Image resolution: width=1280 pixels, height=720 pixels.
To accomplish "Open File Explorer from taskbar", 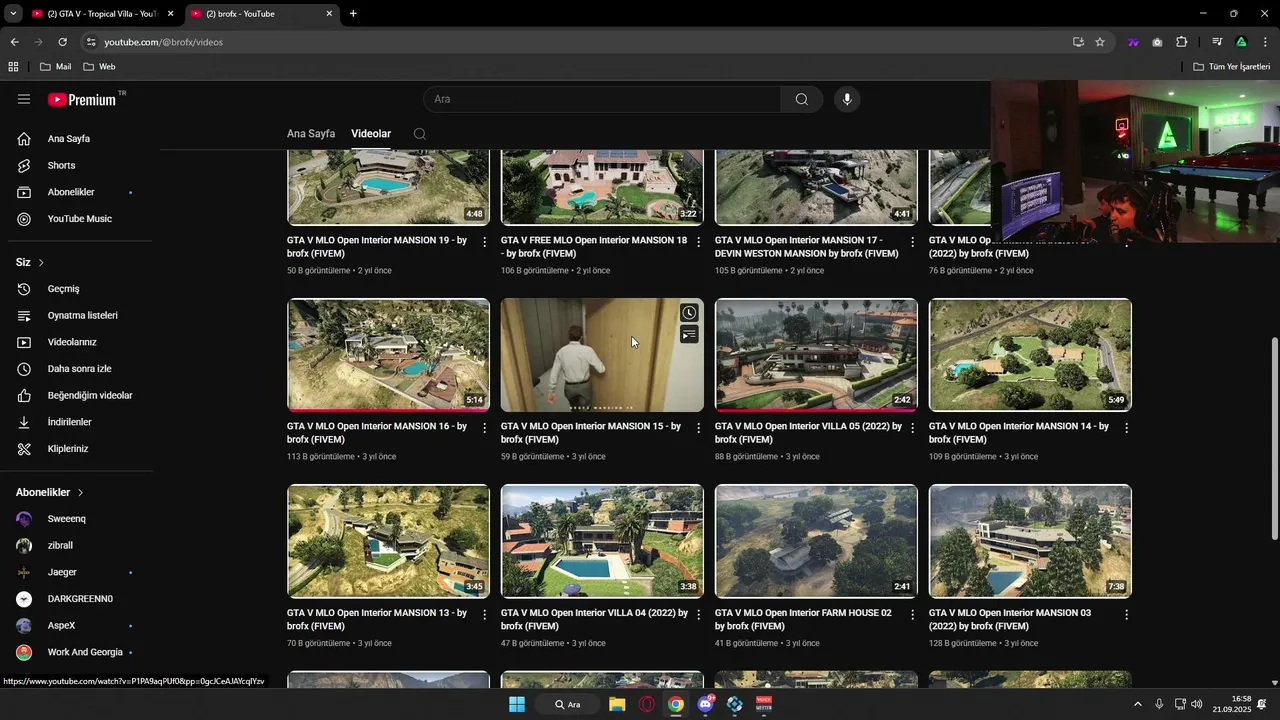I will 617,704.
